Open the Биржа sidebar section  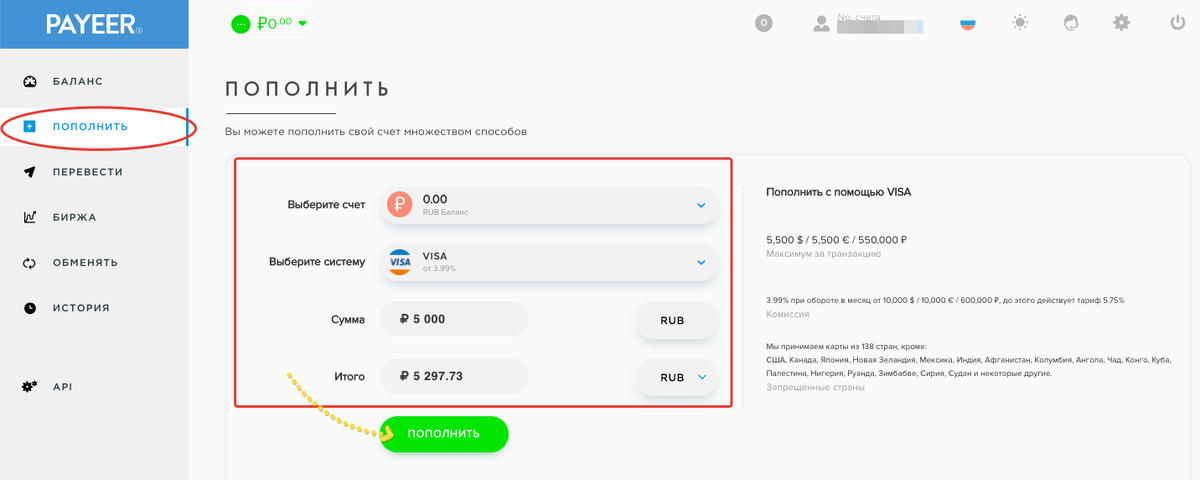(74, 217)
